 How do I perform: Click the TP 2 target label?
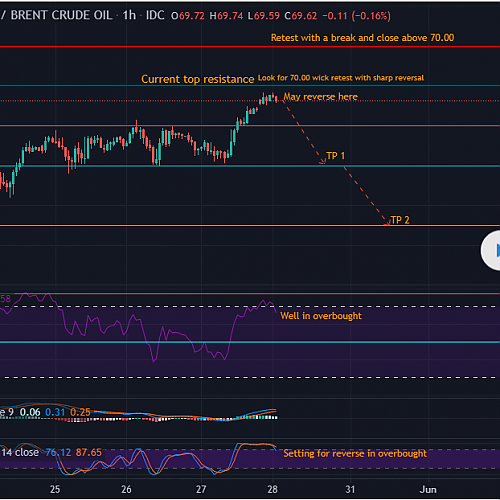click(400, 220)
